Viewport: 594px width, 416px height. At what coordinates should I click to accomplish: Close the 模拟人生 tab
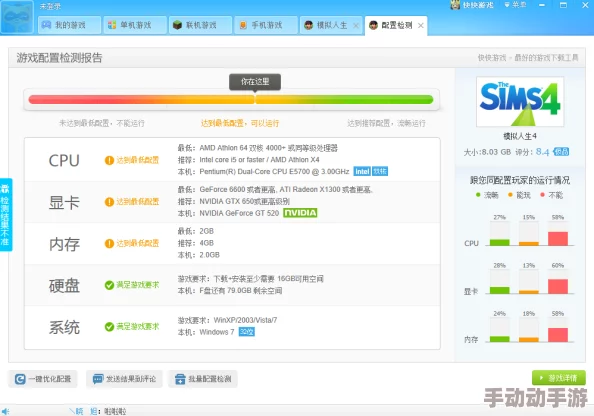click(356, 25)
